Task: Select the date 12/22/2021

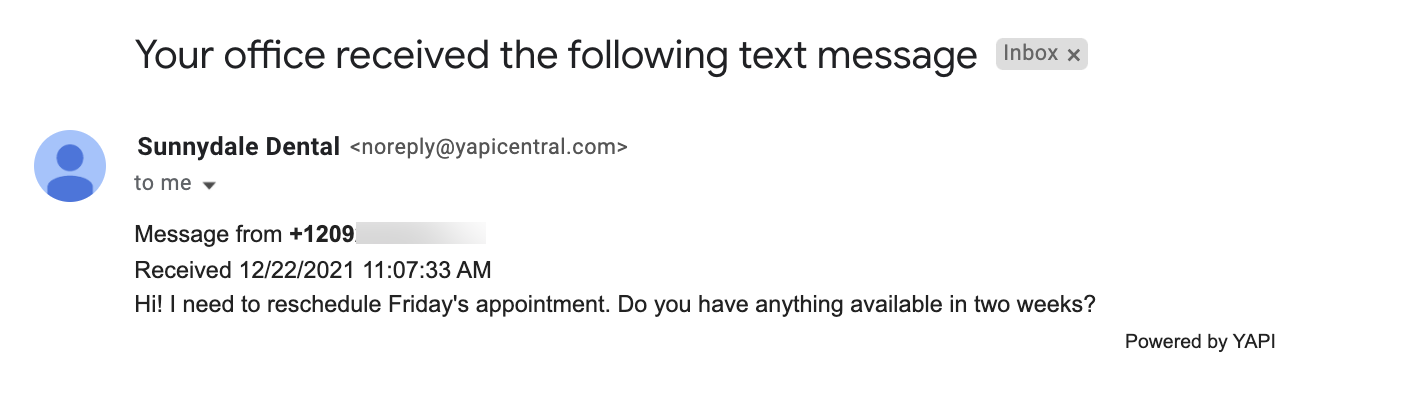Action: pos(290,270)
